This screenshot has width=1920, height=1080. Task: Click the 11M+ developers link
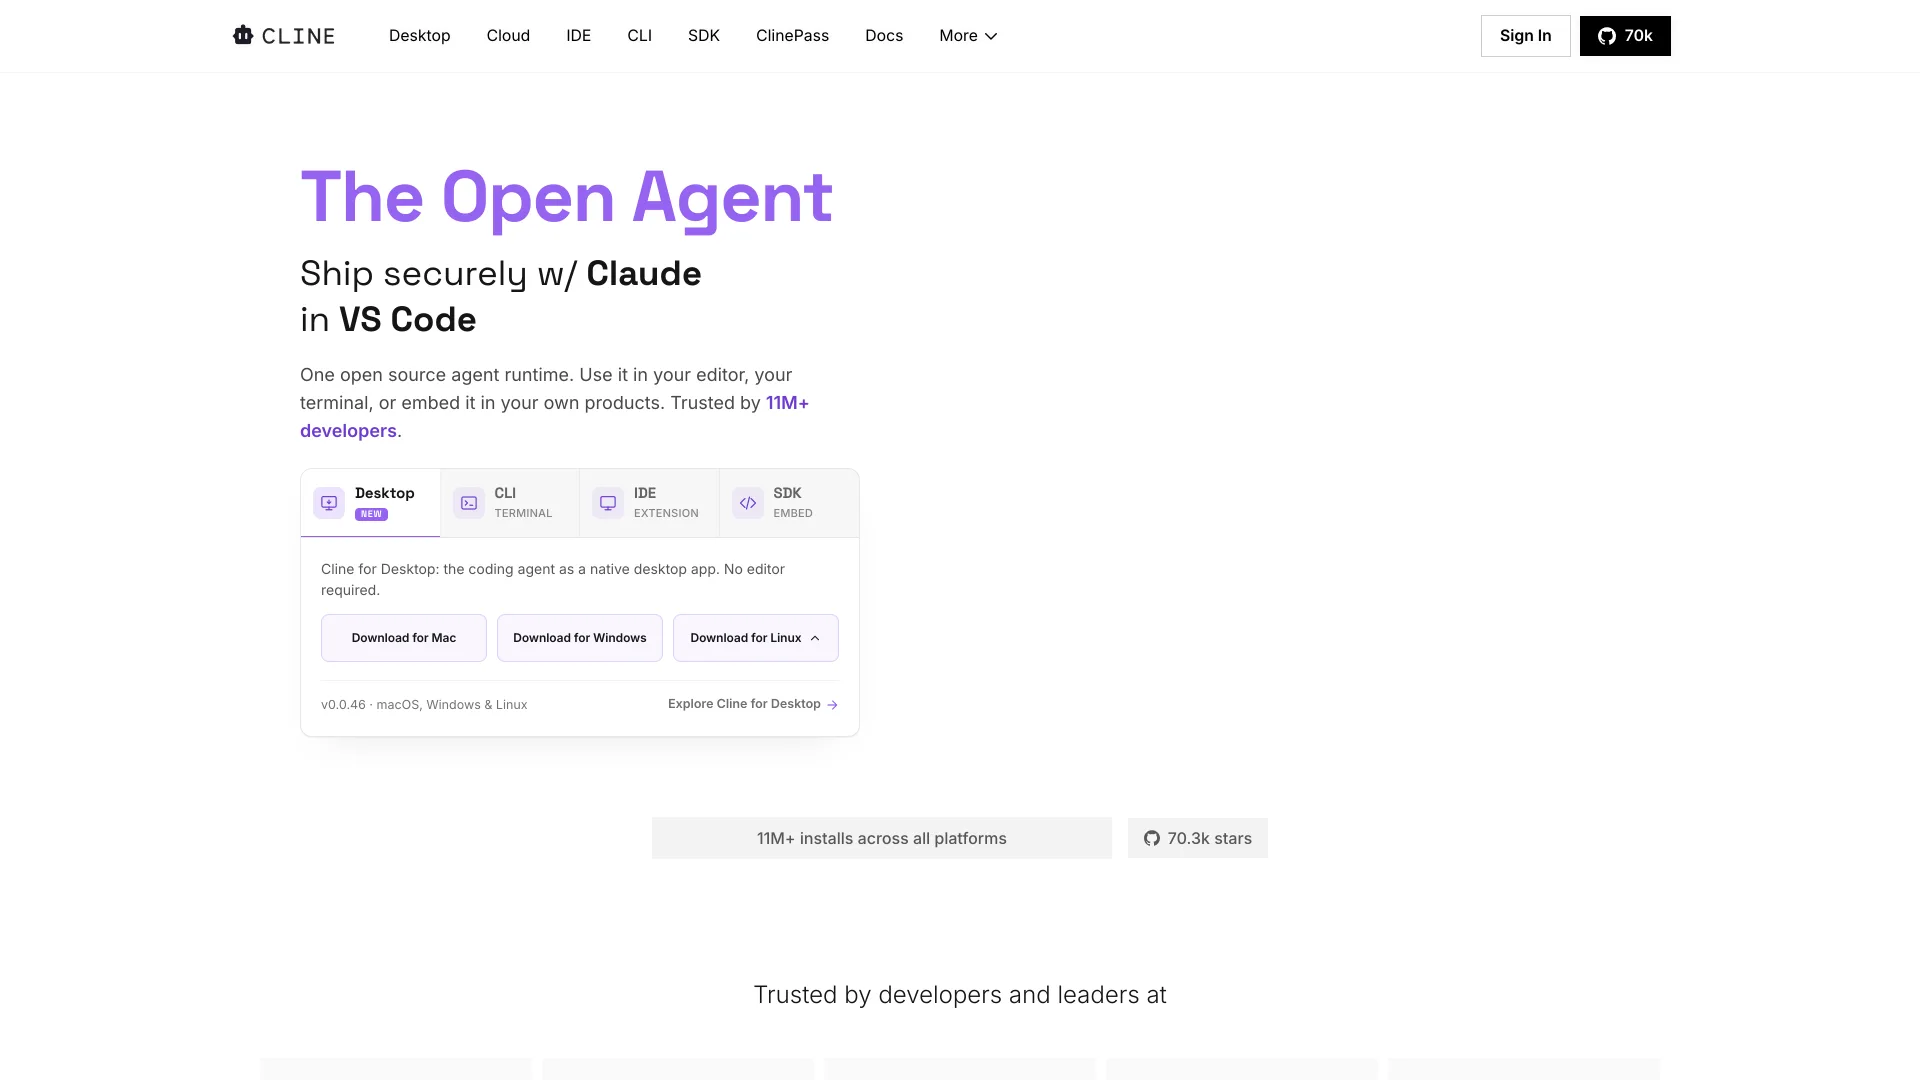(554, 417)
